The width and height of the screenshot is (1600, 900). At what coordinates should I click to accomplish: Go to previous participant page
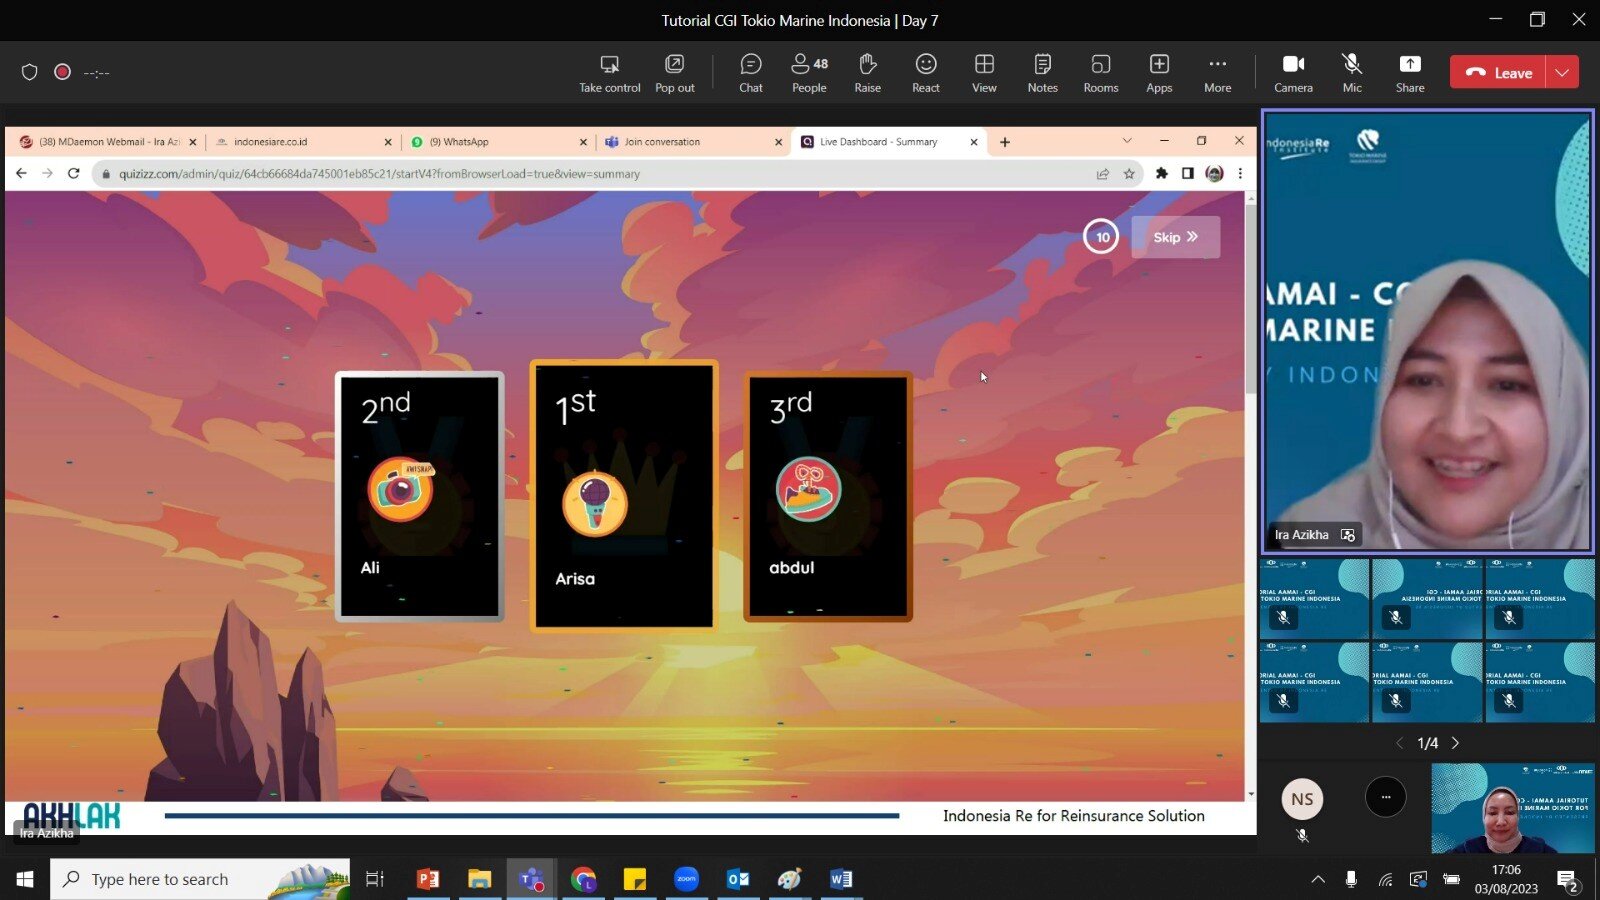click(x=1399, y=743)
